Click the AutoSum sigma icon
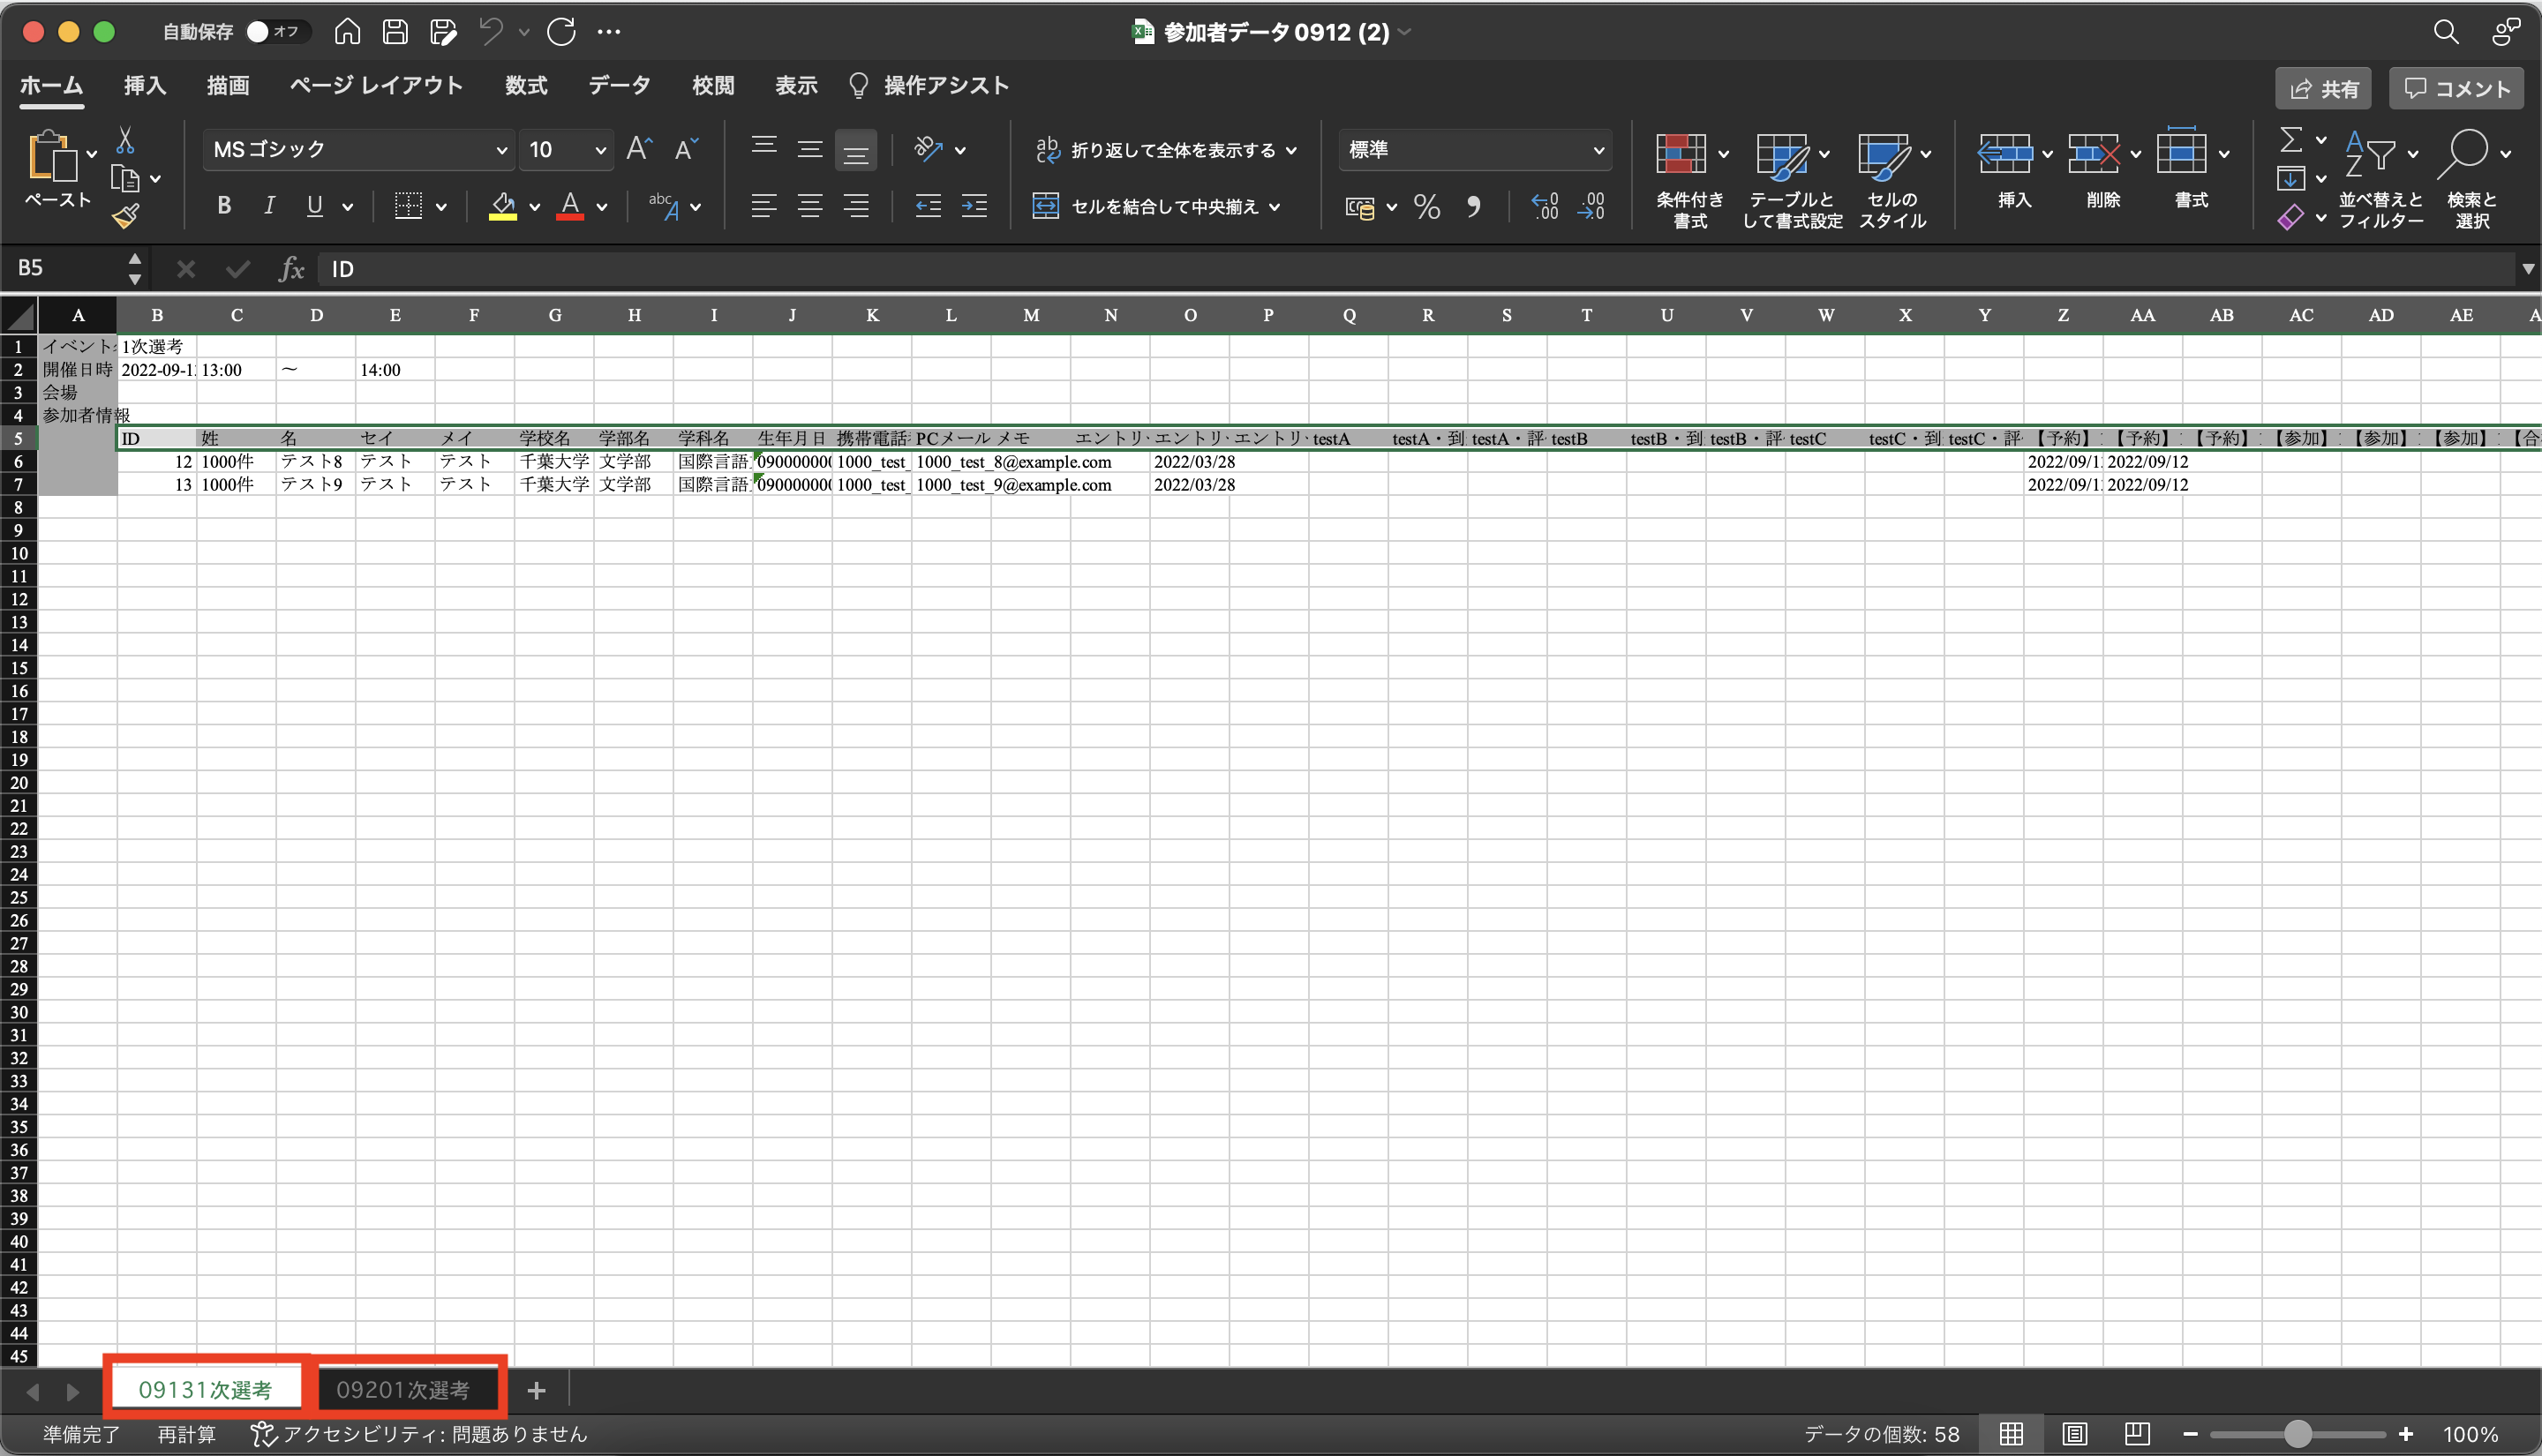The height and width of the screenshot is (1456, 2542). pyautogui.click(x=2291, y=139)
